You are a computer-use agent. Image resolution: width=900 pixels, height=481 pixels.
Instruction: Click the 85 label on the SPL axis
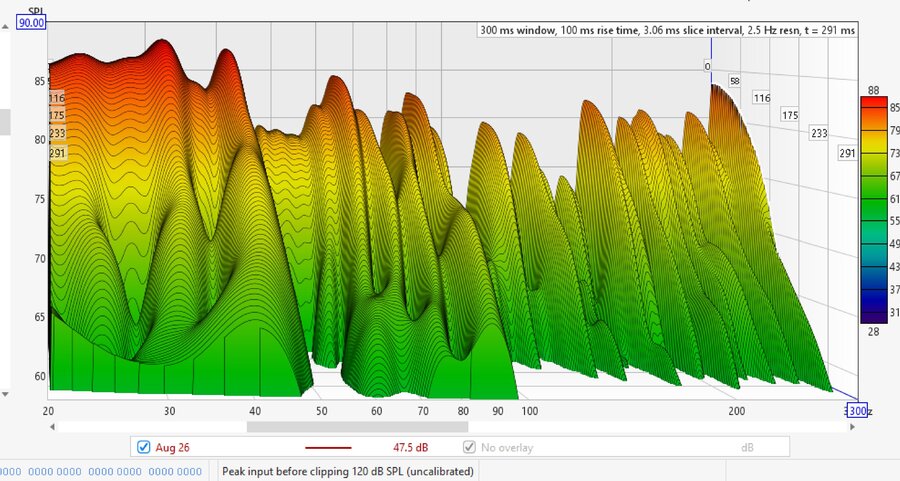(39, 82)
